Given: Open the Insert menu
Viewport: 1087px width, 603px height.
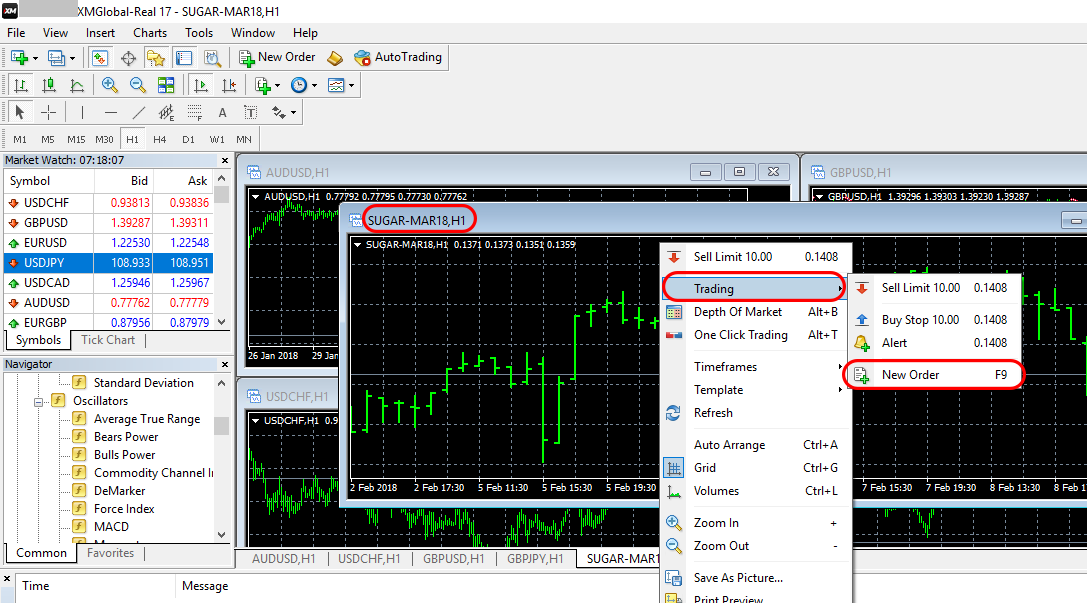Looking at the screenshot, I should coord(101,33).
